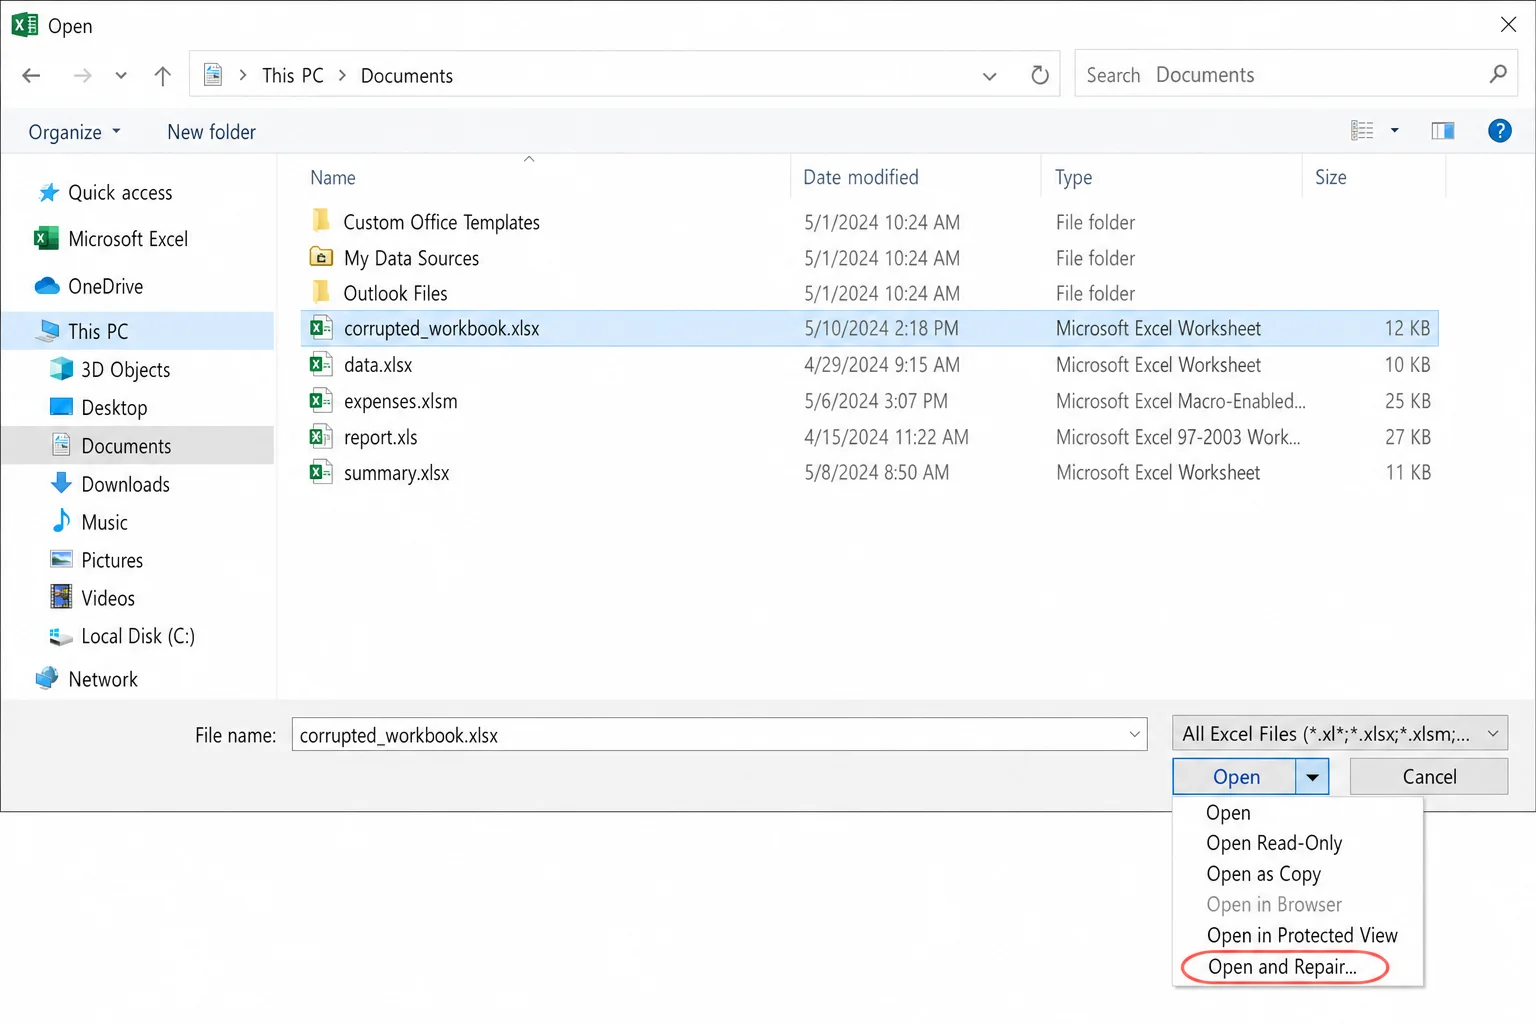Select the data.xlsx file
This screenshot has height=1024, width=1536.
(x=378, y=365)
